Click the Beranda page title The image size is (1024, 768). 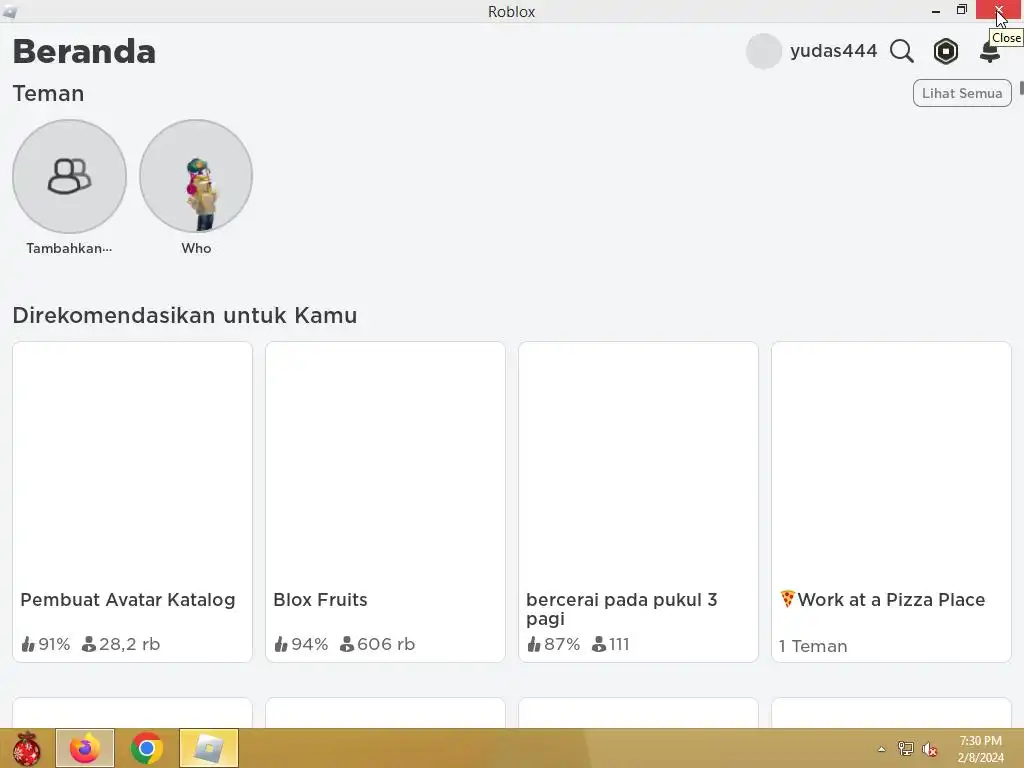pos(84,52)
